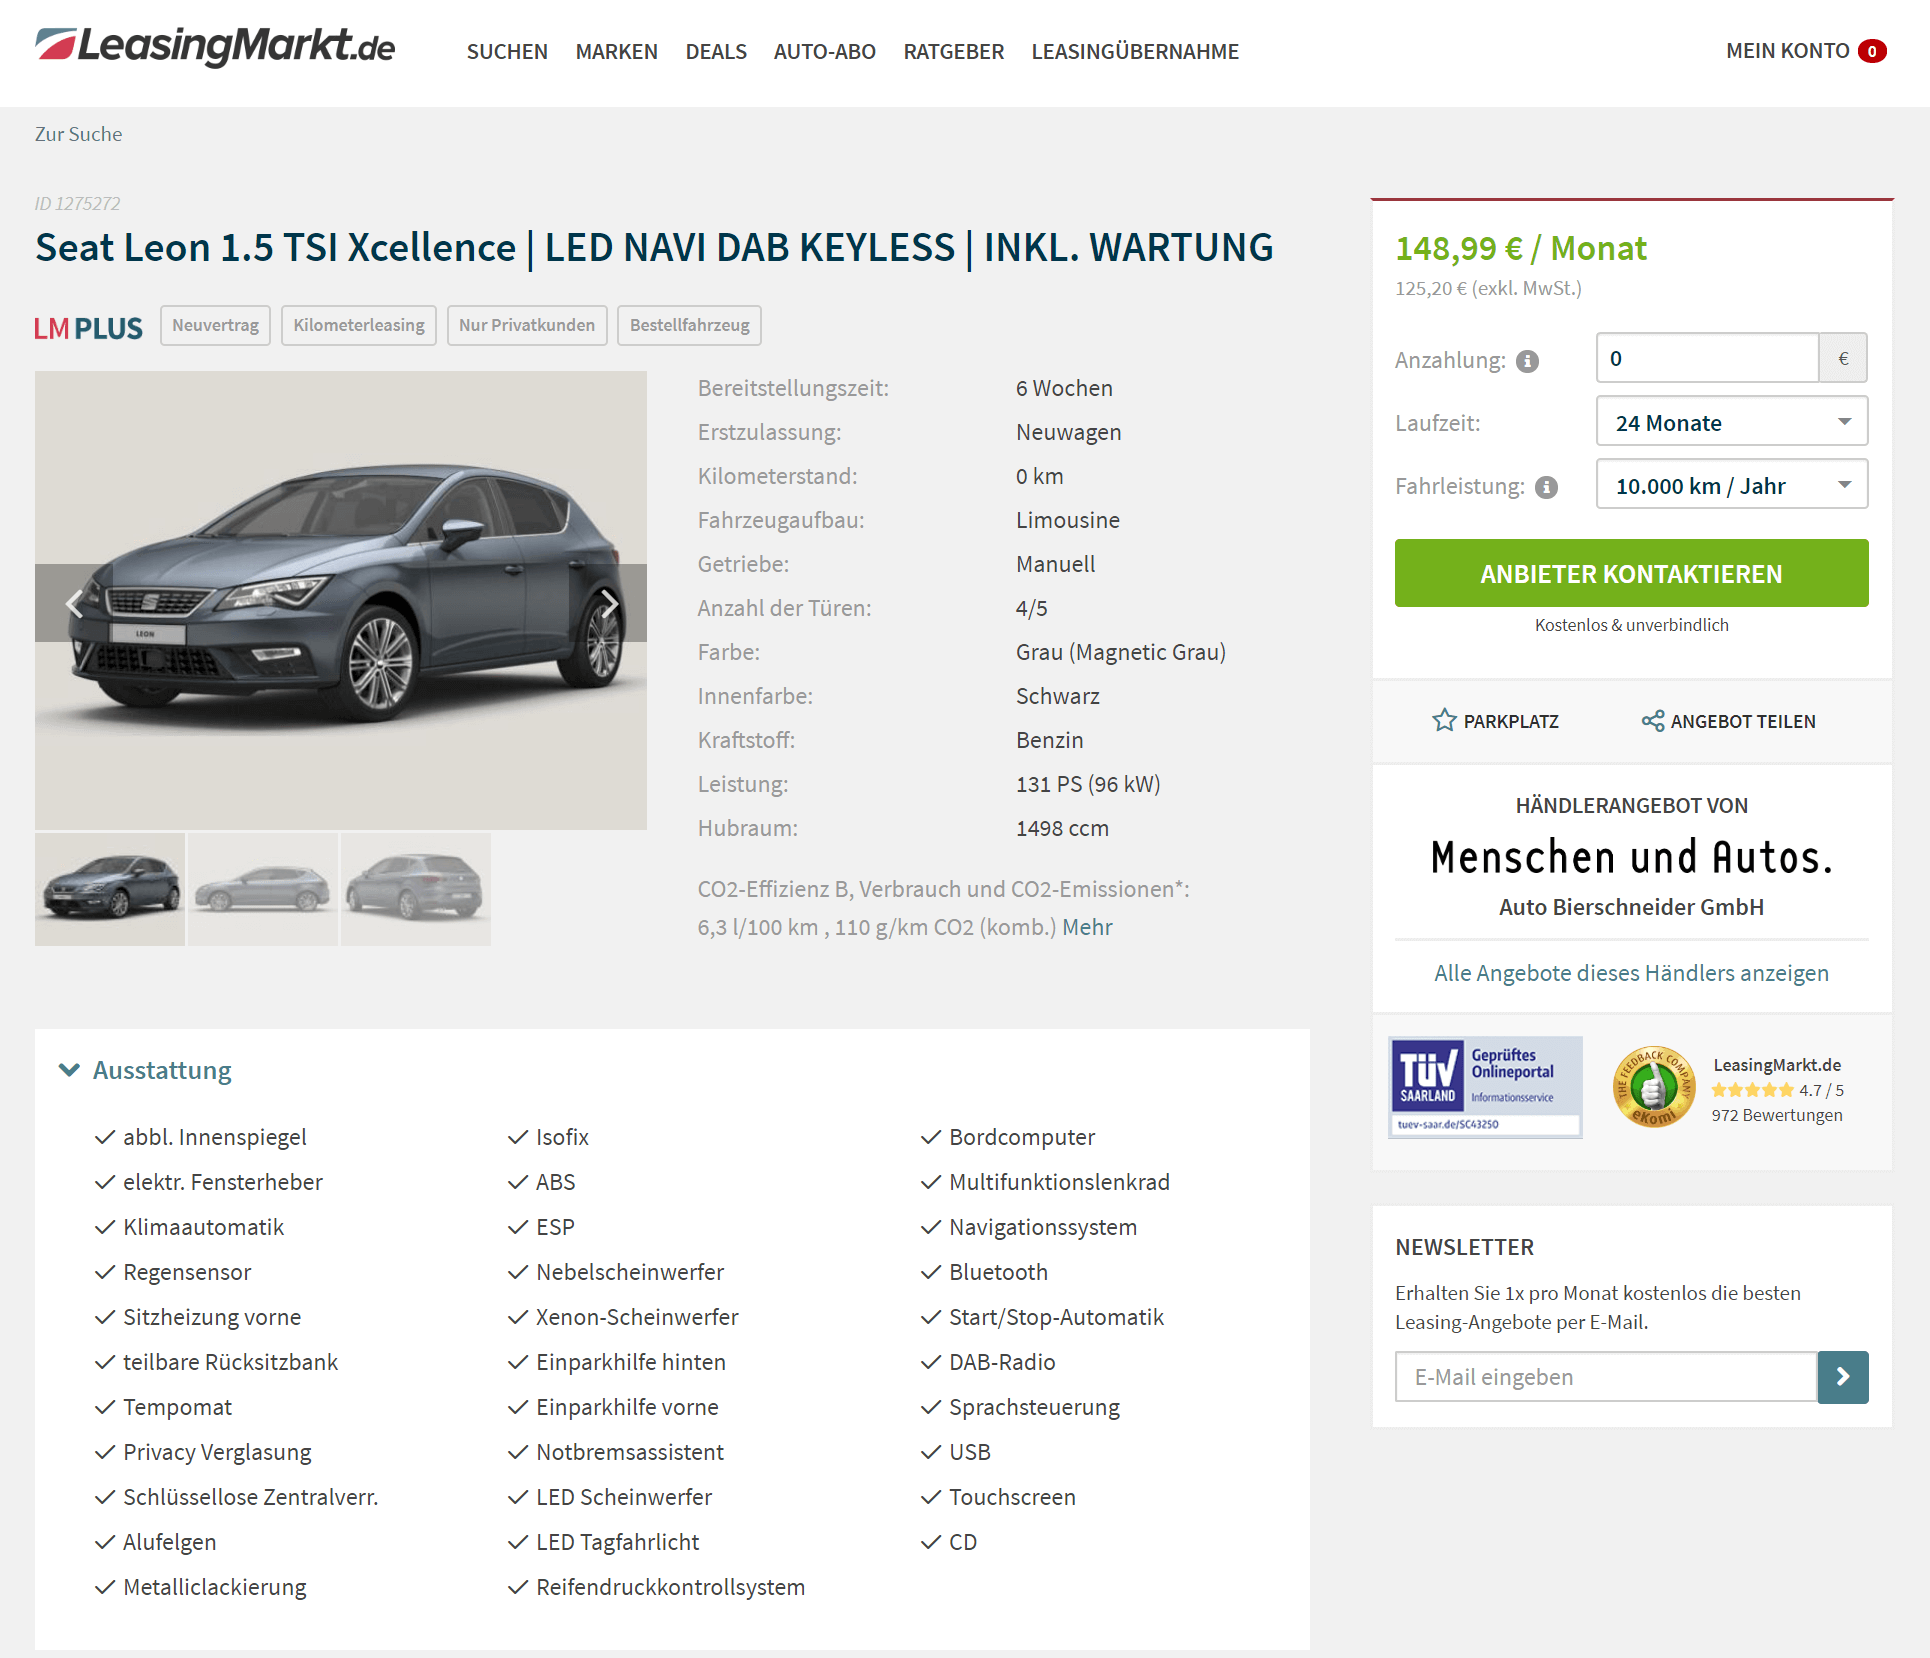Image resolution: width=1930 pixels, height=1658 pixels.
Task: Click the Seat Leon listing title
Action: [654, 247]
